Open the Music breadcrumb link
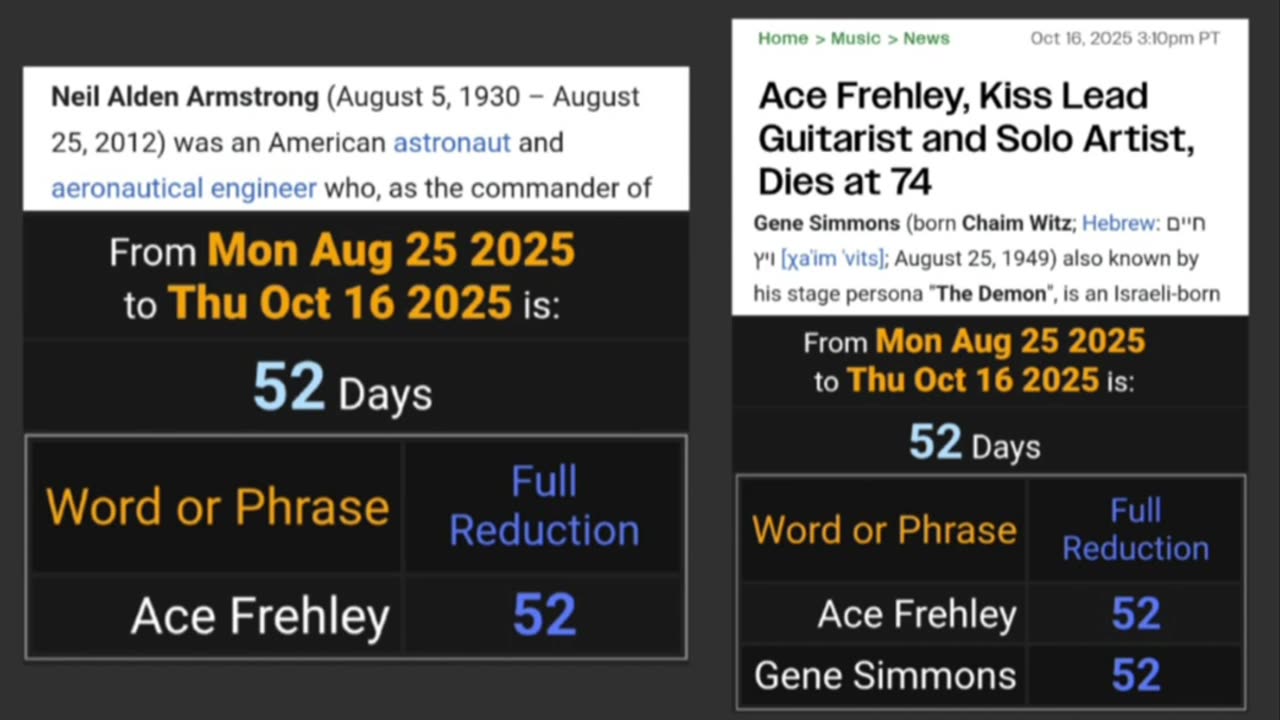The height and width of the screenshot is (720, 1280). tap(855, 39)
